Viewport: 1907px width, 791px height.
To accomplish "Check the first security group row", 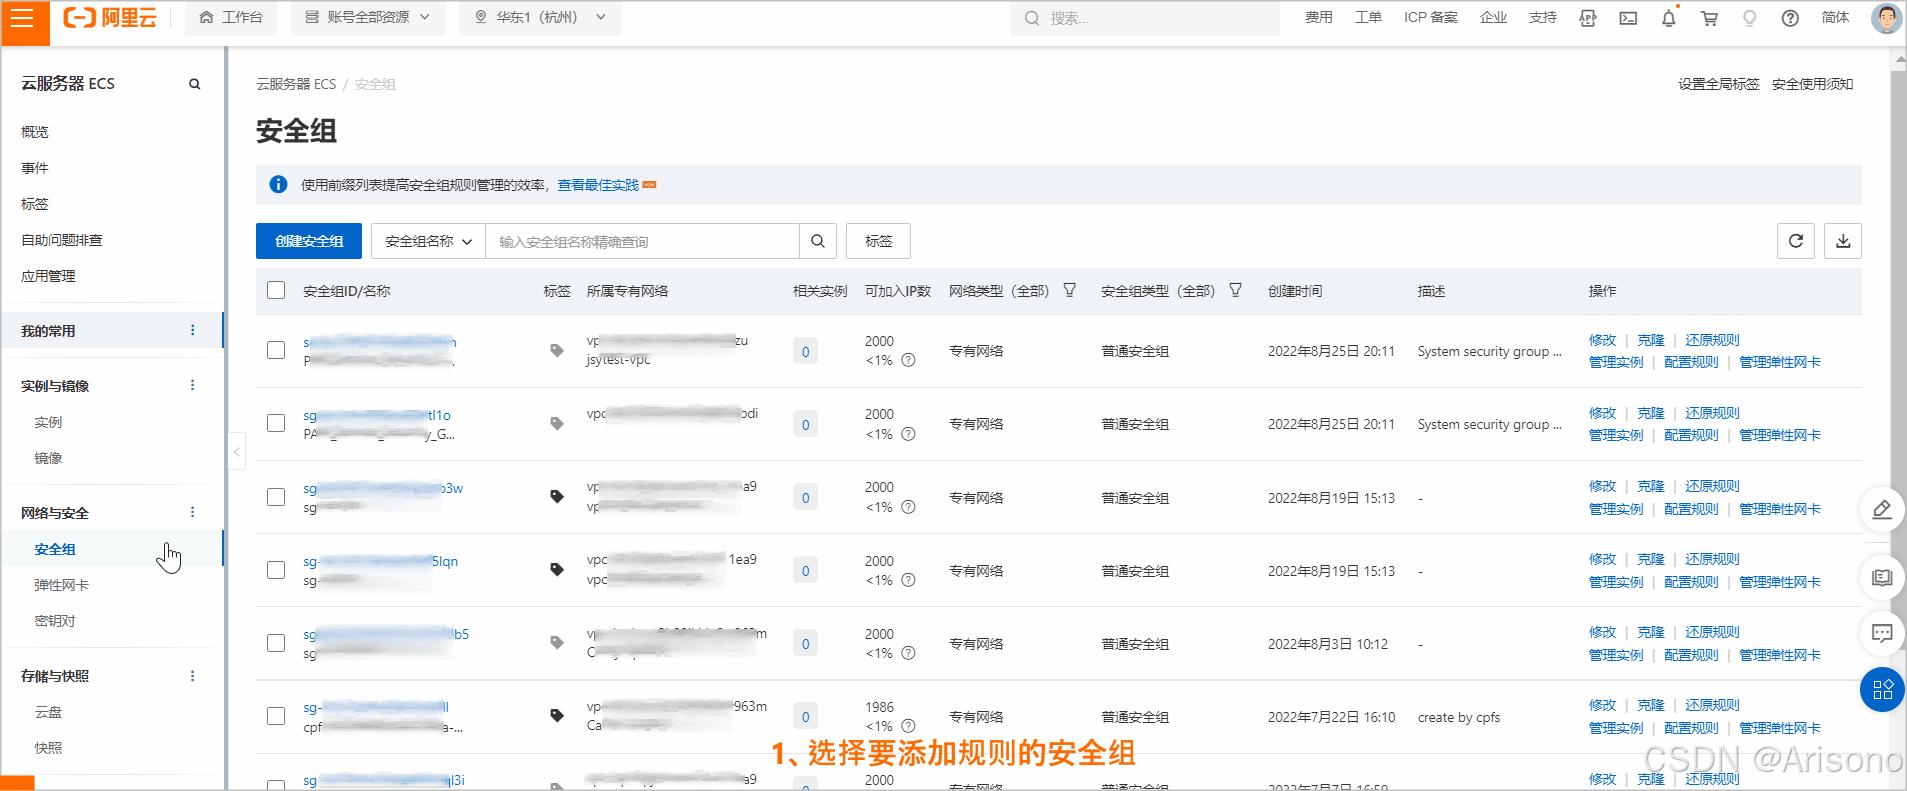I will click(276, 350).
